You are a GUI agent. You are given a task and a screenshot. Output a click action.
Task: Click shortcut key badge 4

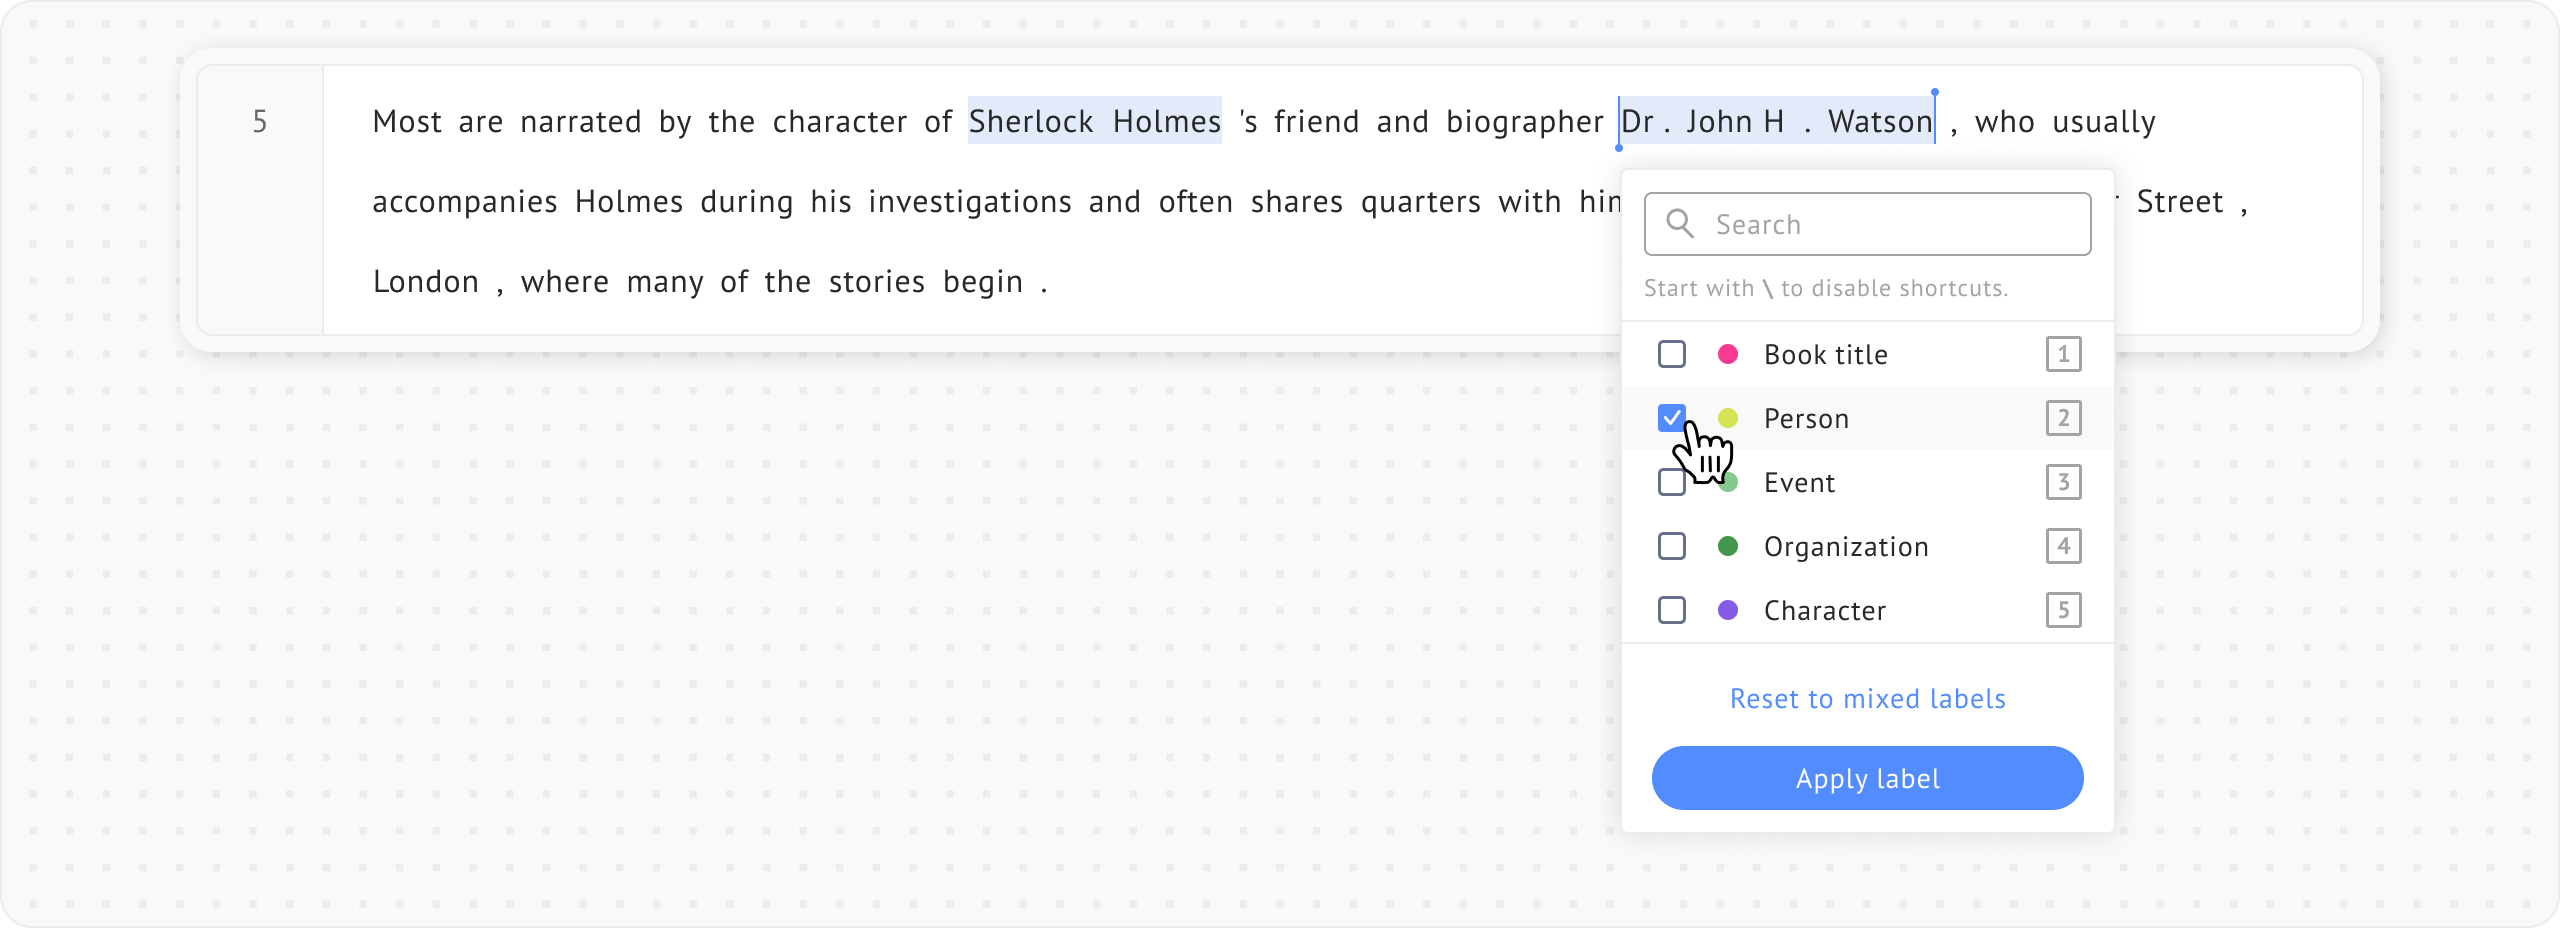click(2063, 546)
